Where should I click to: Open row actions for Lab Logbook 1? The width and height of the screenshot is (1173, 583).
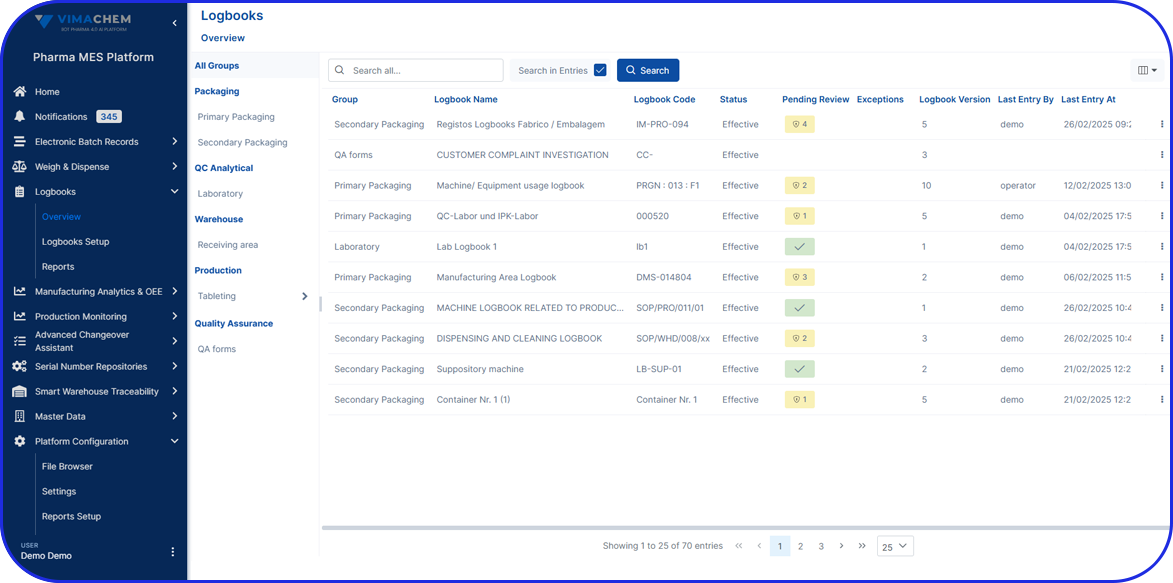pyautogui.click(x=1161, y=247)
